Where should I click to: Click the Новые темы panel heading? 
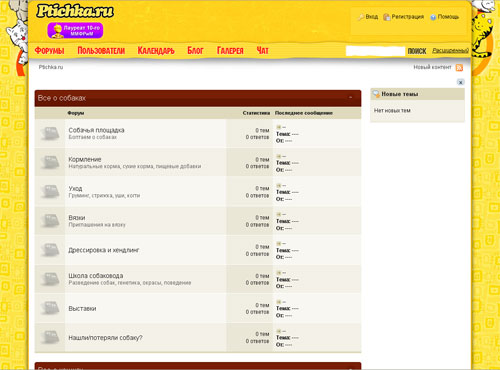point(400,94)
